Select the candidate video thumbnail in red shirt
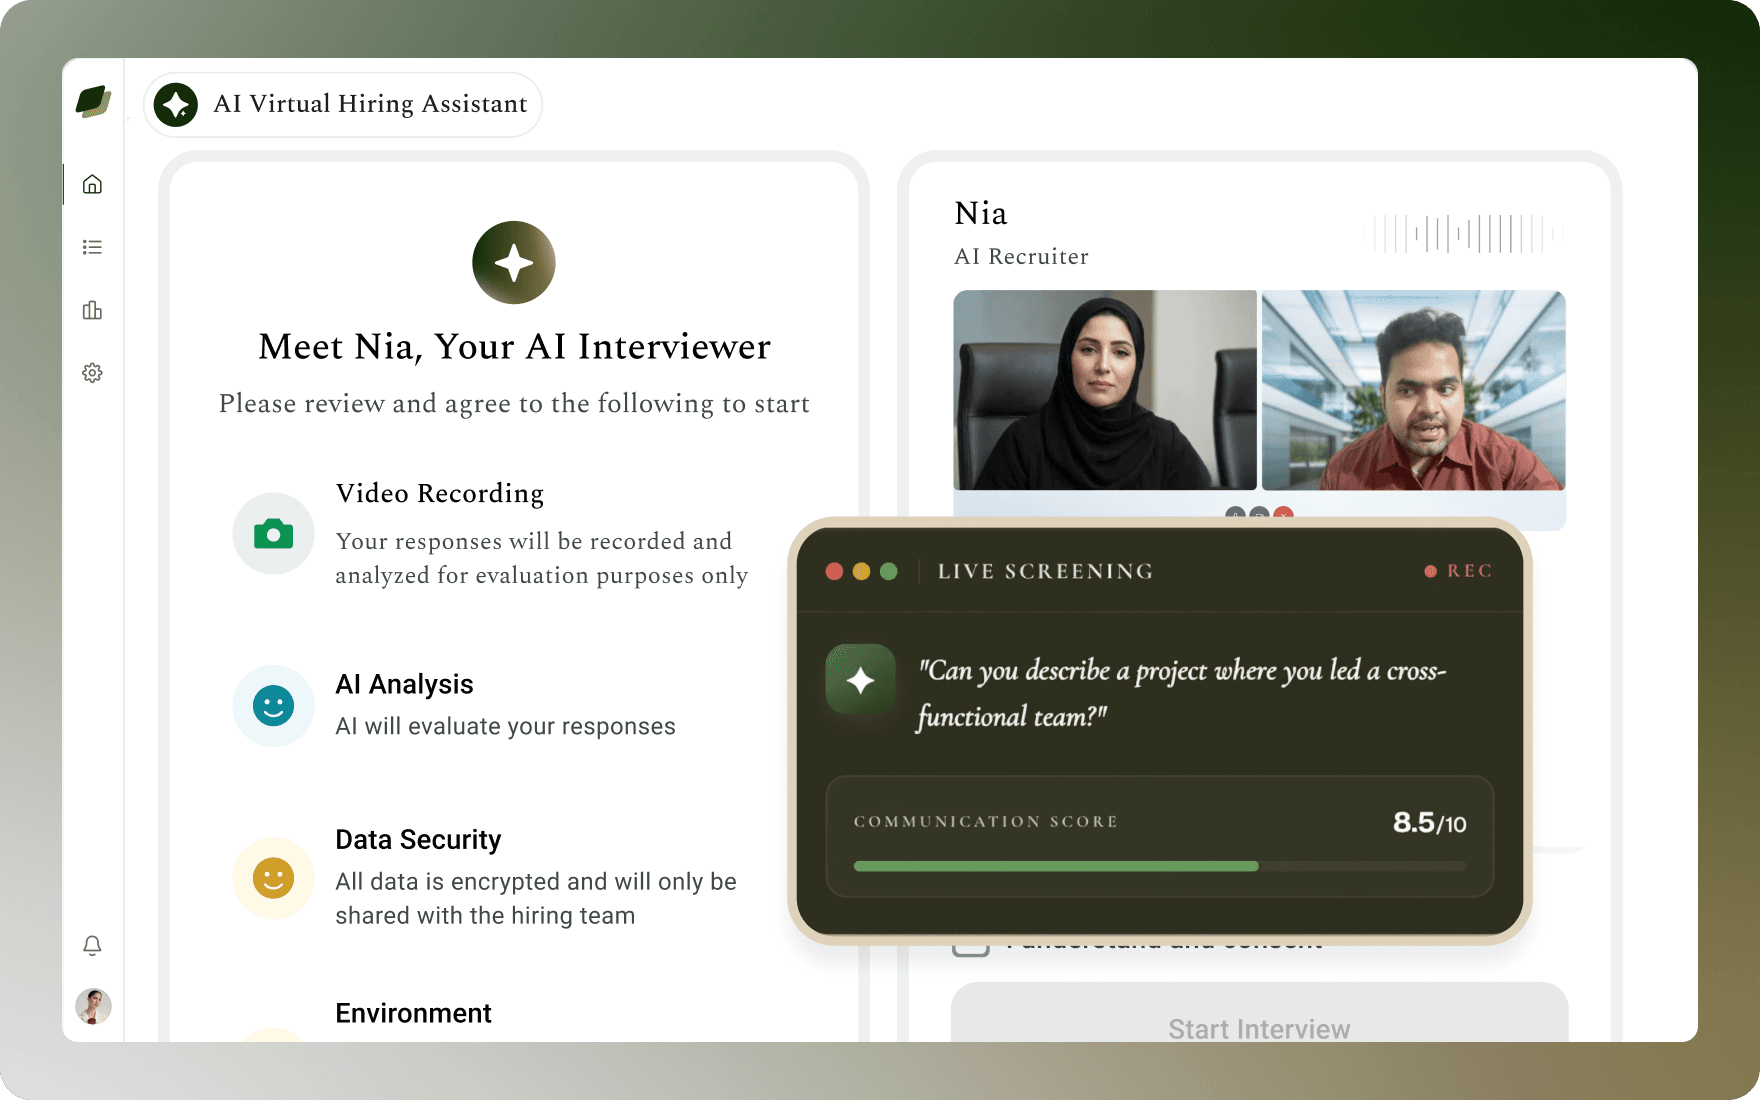Image resolution: width=1760 pixels, height=1100 pixels. click(x=1414, y=390)
